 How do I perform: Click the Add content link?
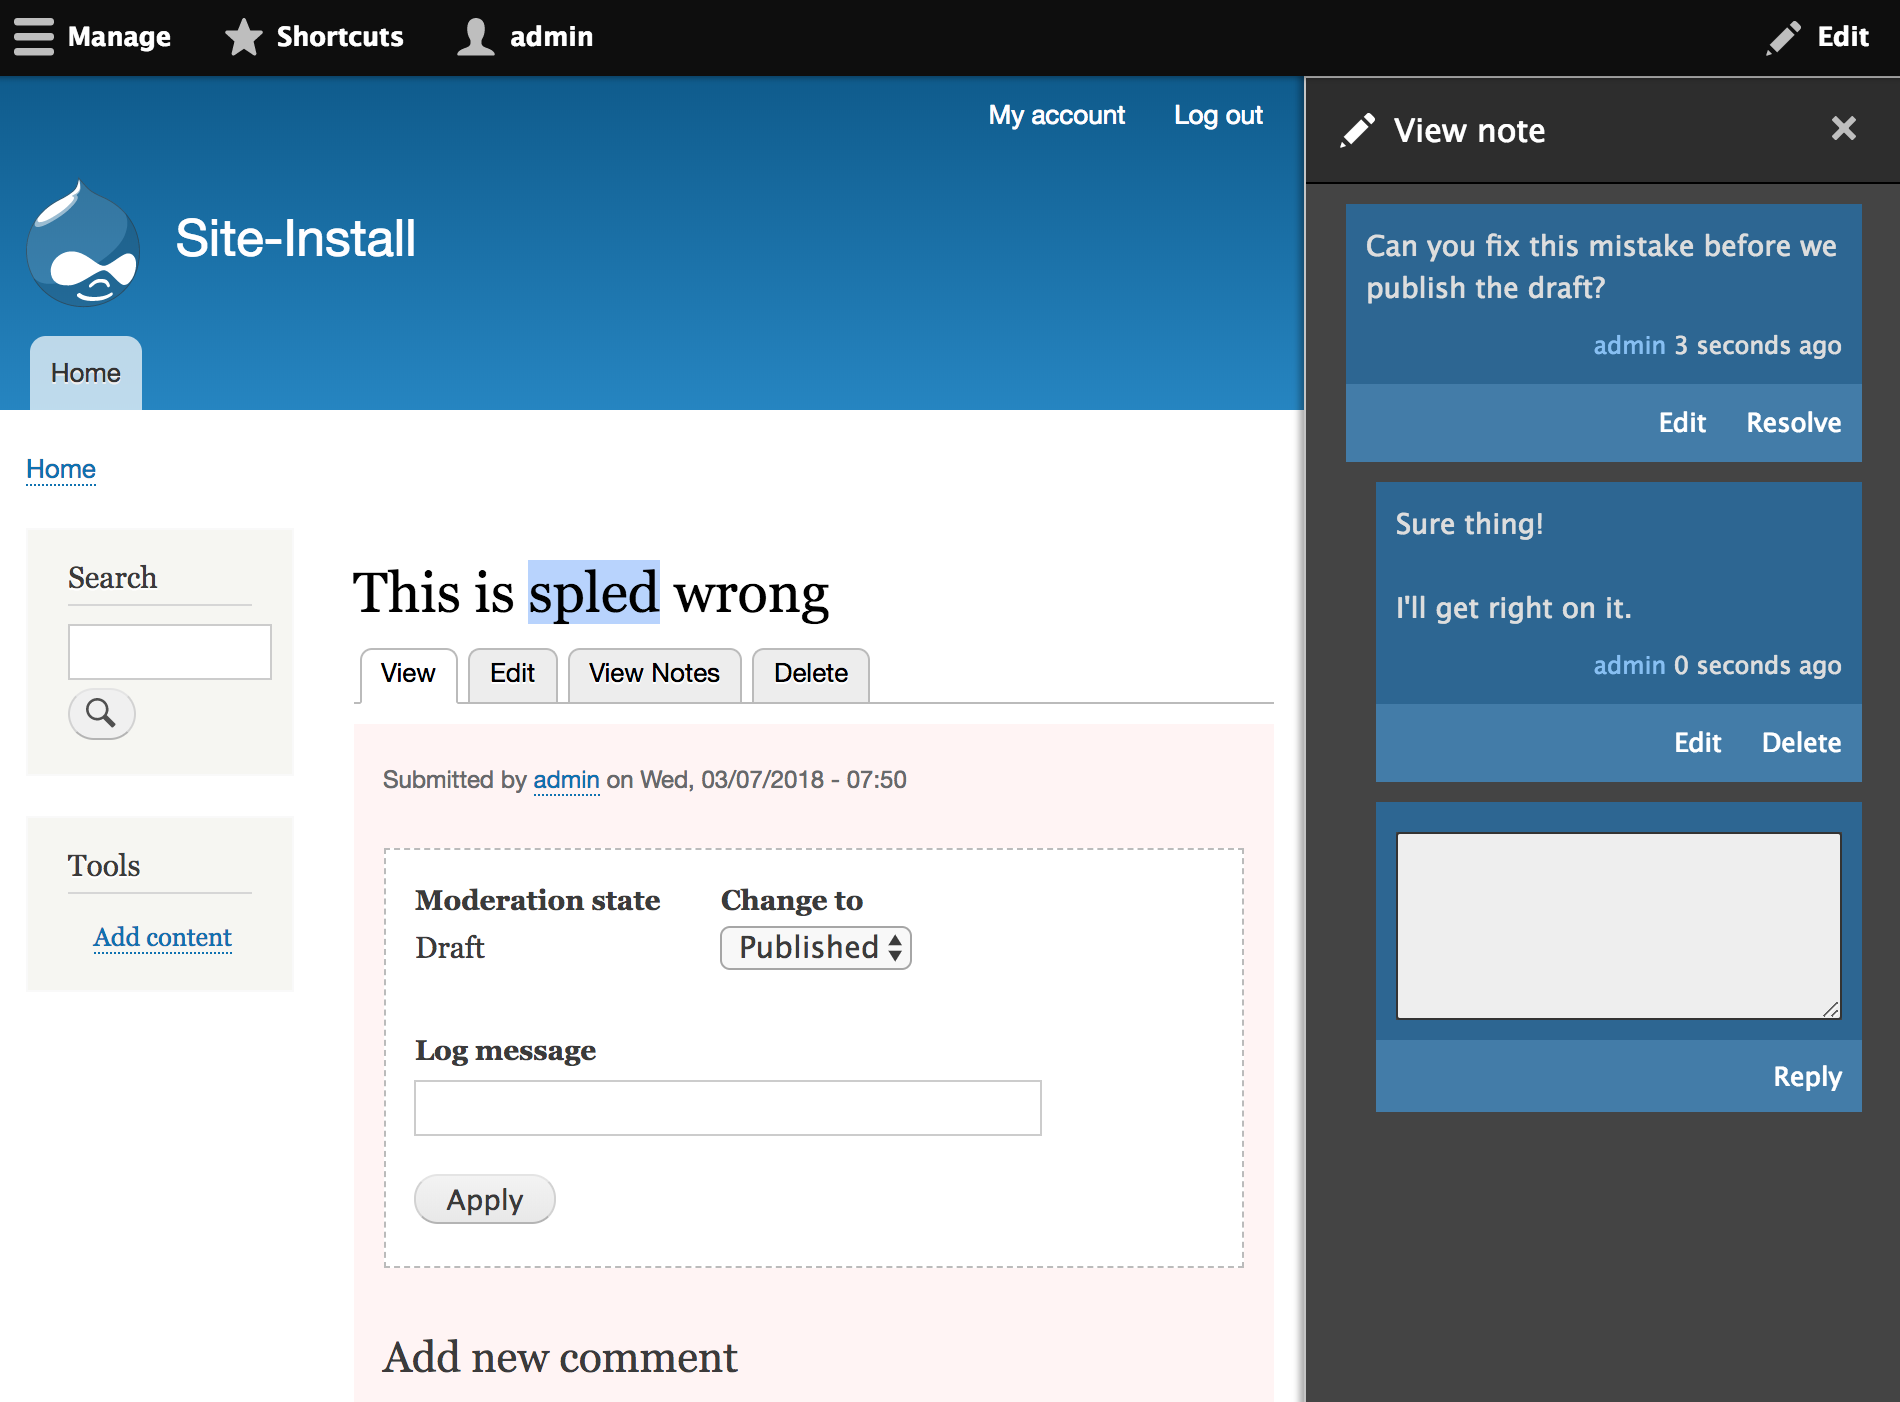point(162,937)
